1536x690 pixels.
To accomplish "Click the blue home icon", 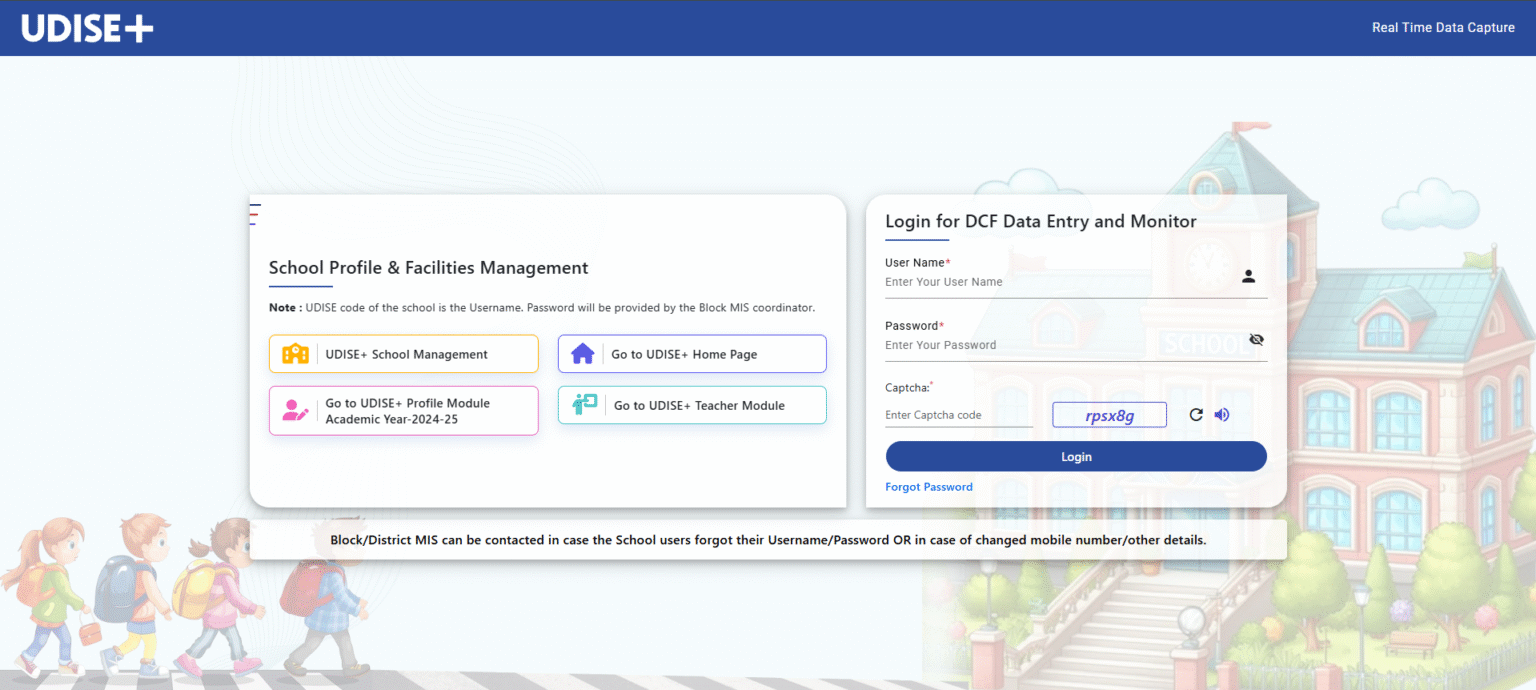I will pyautogui.click(x=582, y=353).
